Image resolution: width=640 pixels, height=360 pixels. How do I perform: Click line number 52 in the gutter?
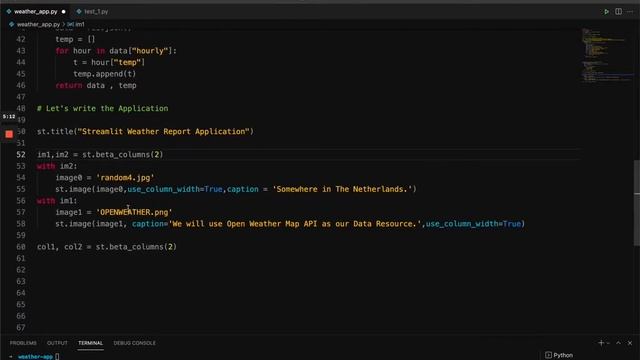[20, 155]
